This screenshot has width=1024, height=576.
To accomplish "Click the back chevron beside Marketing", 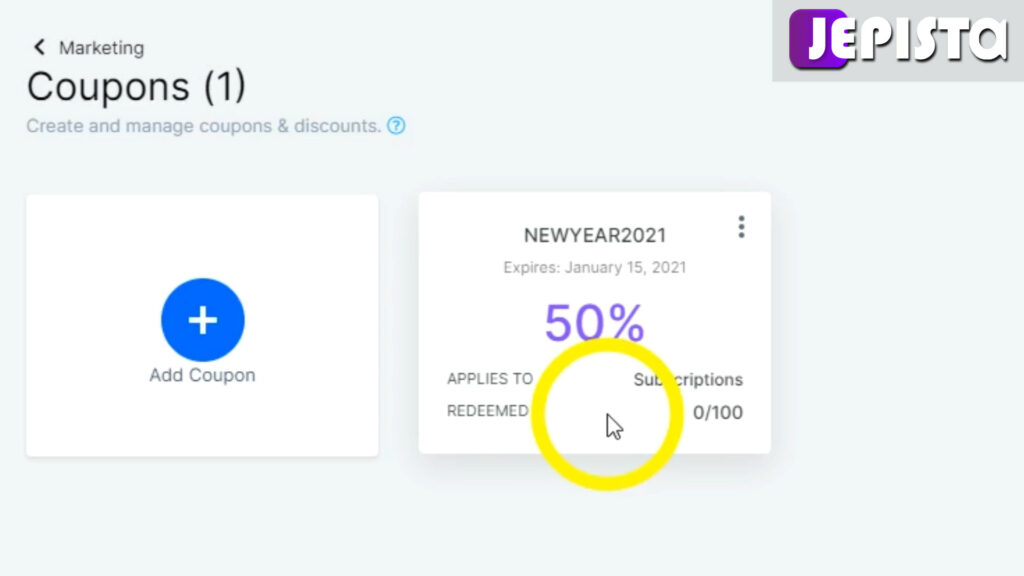I will 39,47.
